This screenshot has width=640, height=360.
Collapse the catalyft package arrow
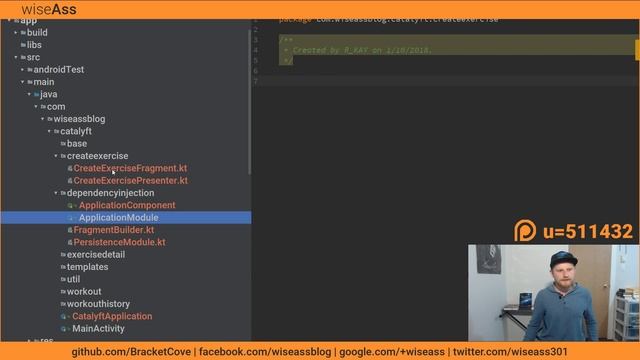[49, 131]
